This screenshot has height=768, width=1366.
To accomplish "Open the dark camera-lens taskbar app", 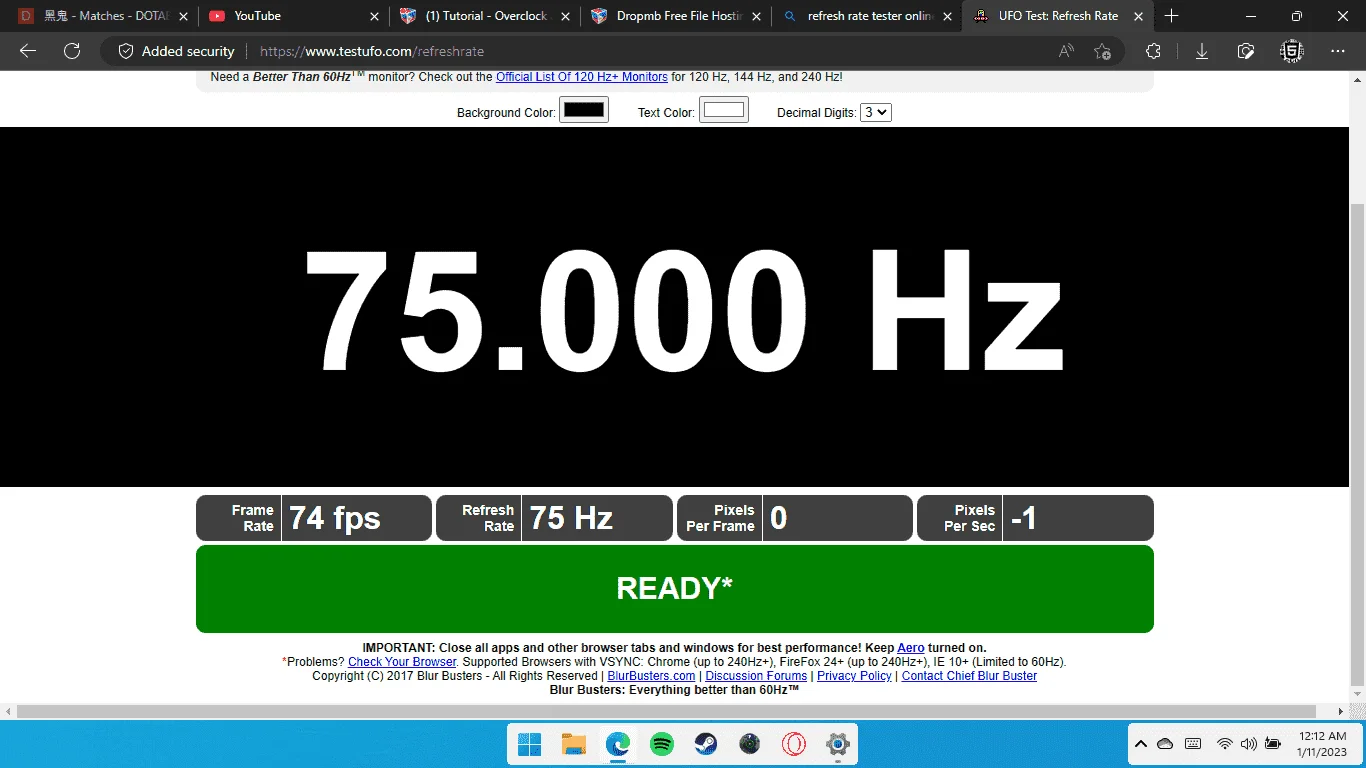I will (x=750, y=744).
